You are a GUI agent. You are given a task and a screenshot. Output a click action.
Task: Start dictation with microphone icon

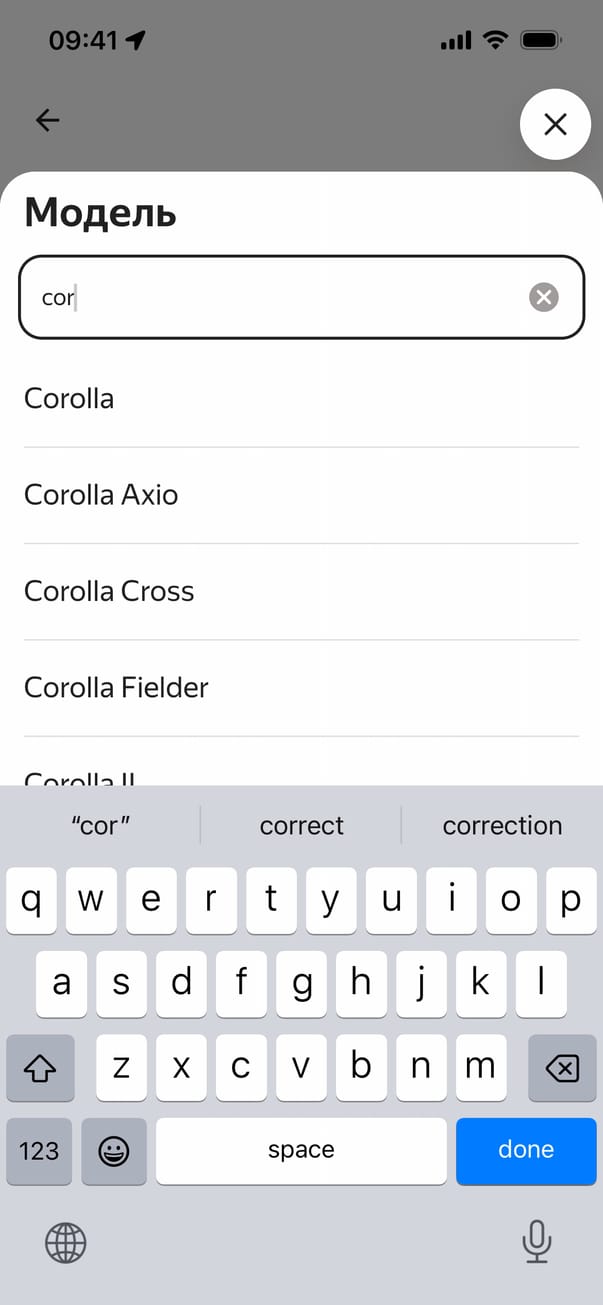click(537, 1242)
